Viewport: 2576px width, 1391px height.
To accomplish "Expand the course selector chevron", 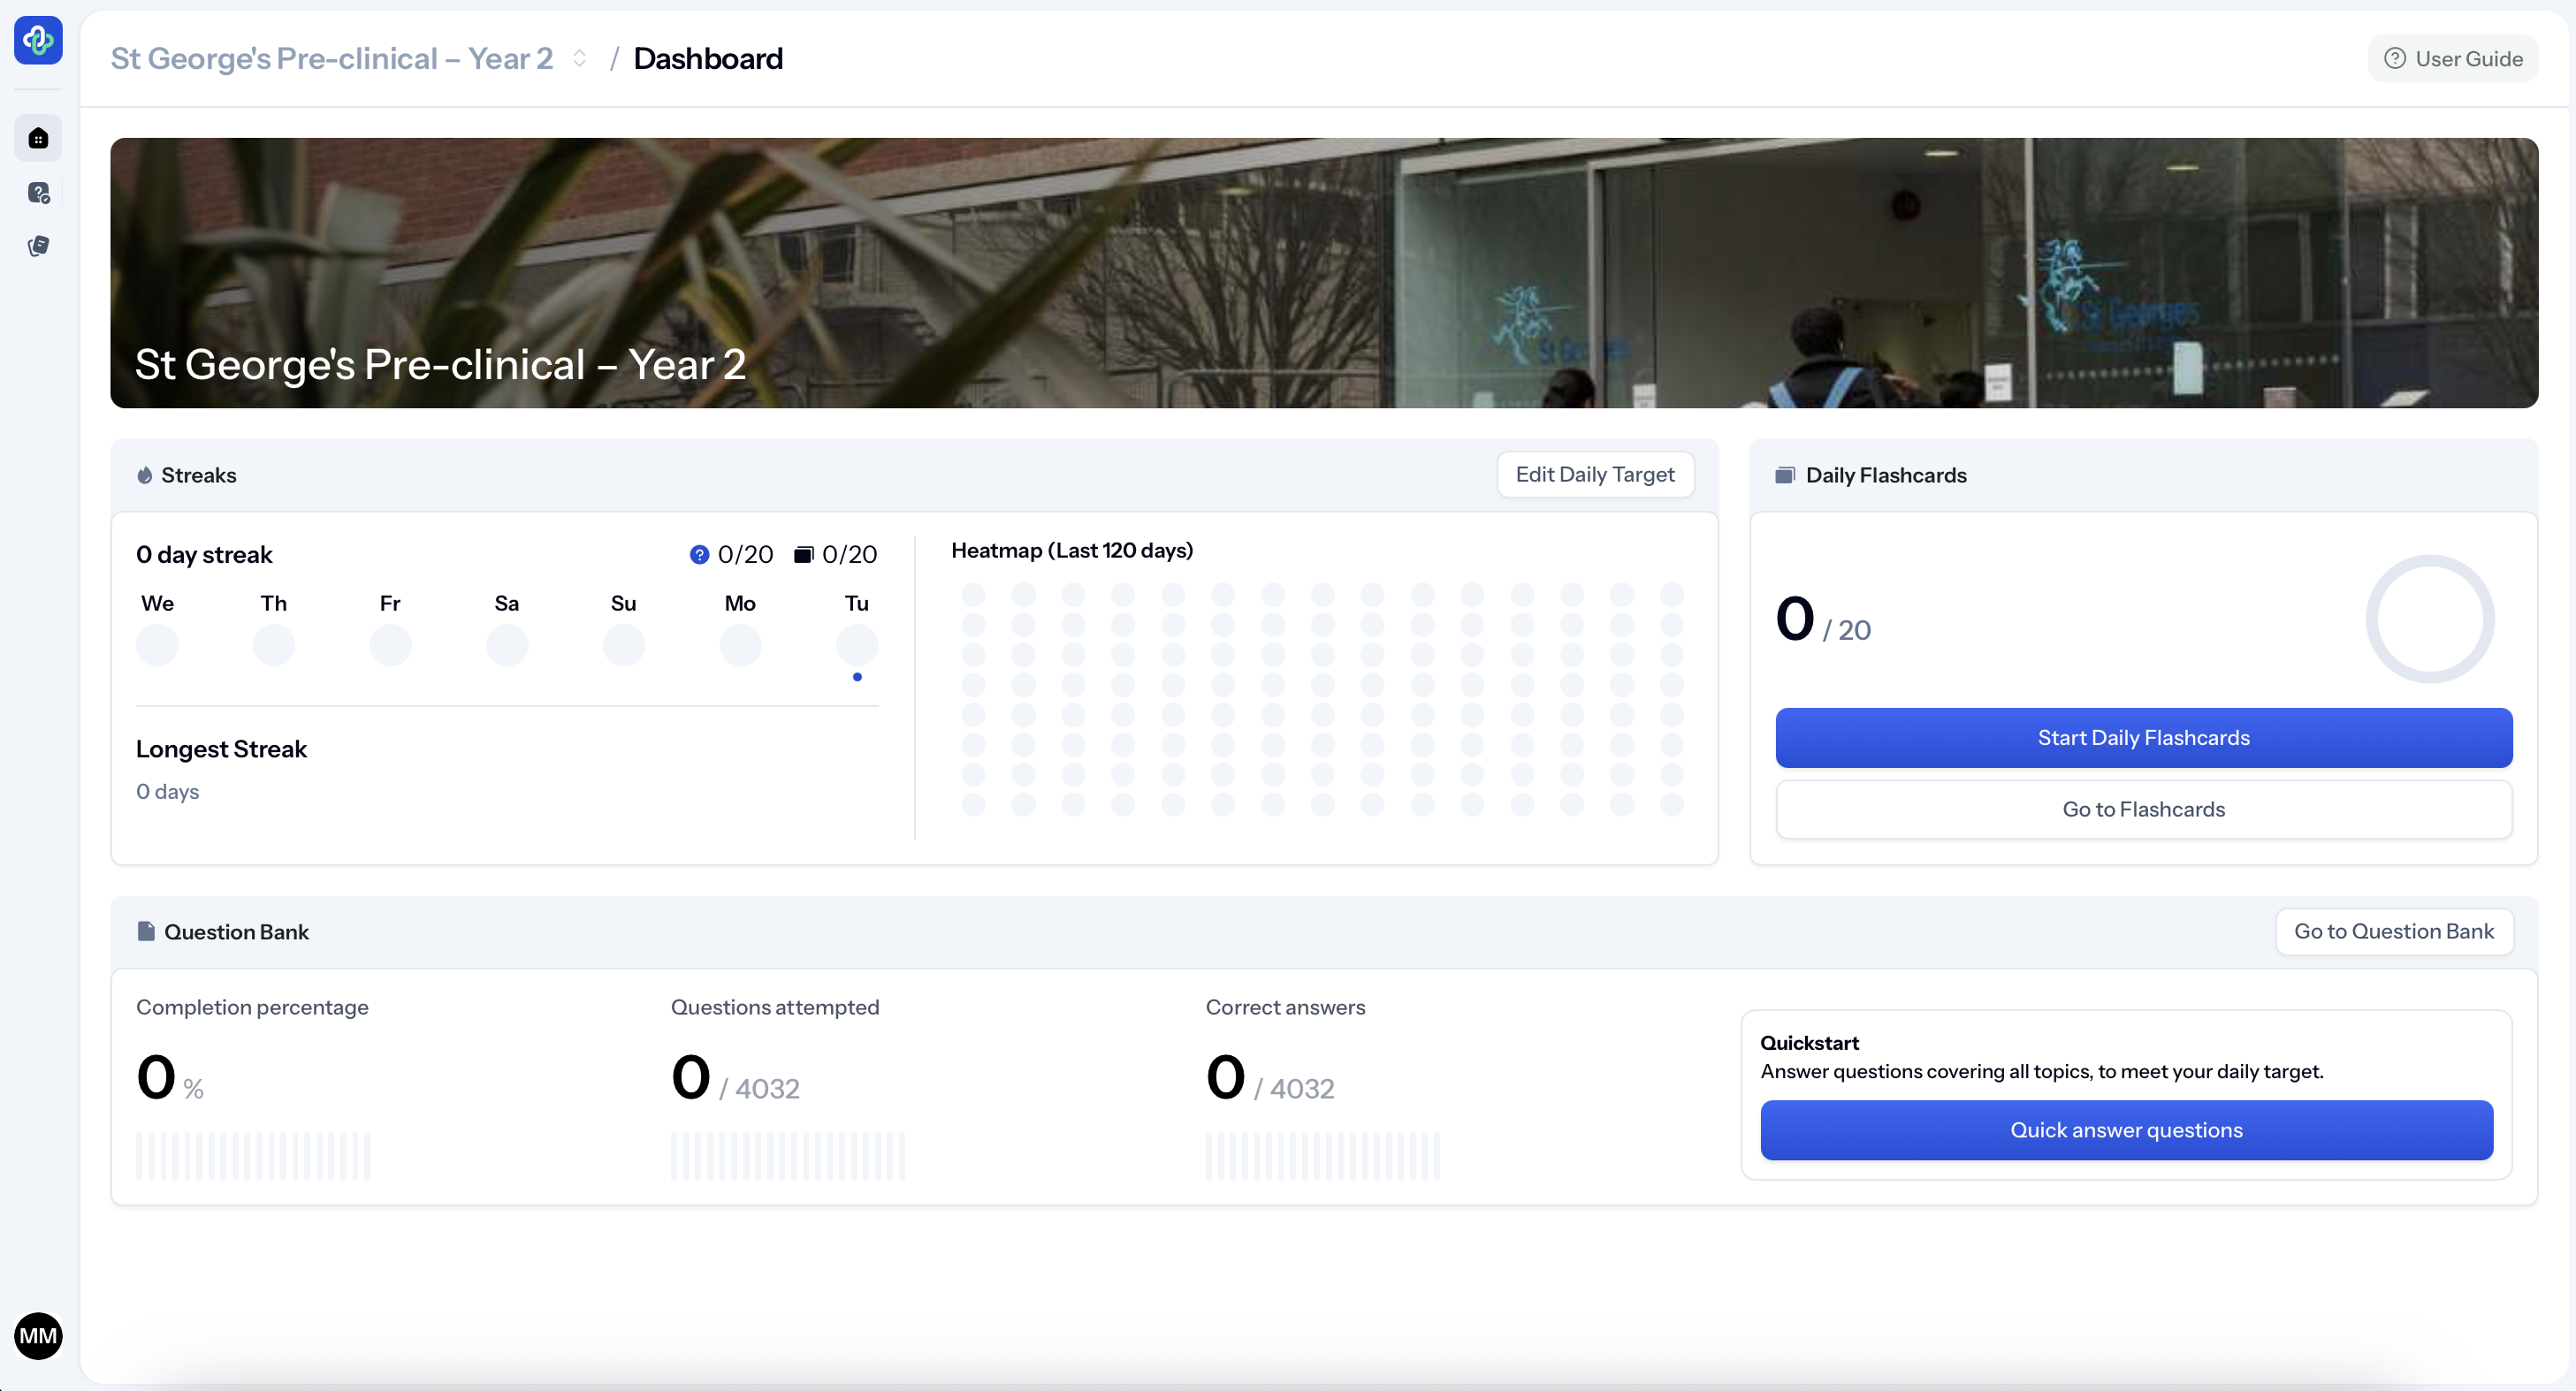I will pos(579,58).
